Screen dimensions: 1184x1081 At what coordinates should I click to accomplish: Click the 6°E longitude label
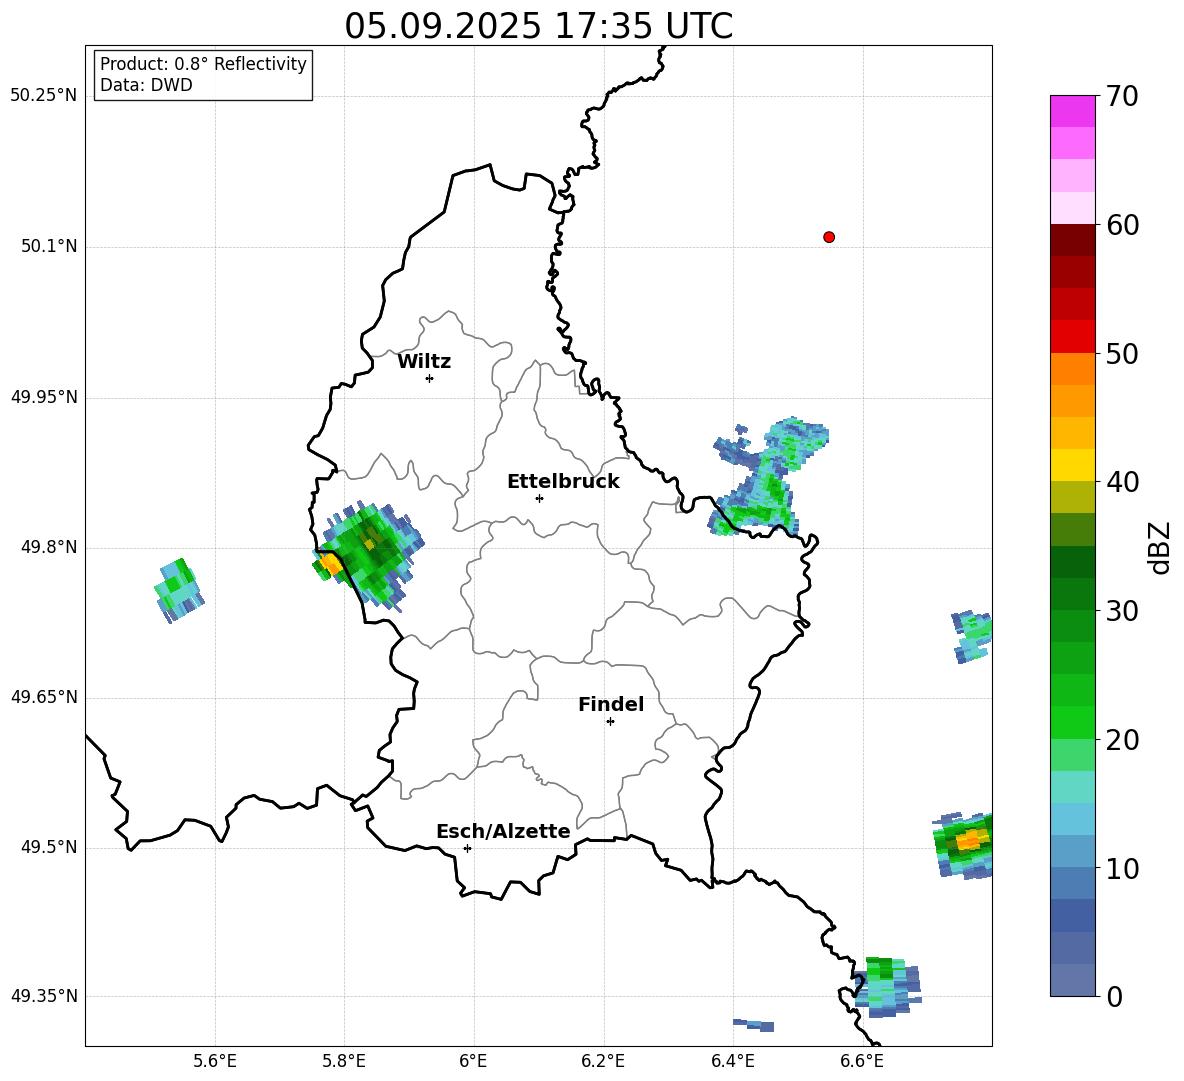click(473, 1061)
